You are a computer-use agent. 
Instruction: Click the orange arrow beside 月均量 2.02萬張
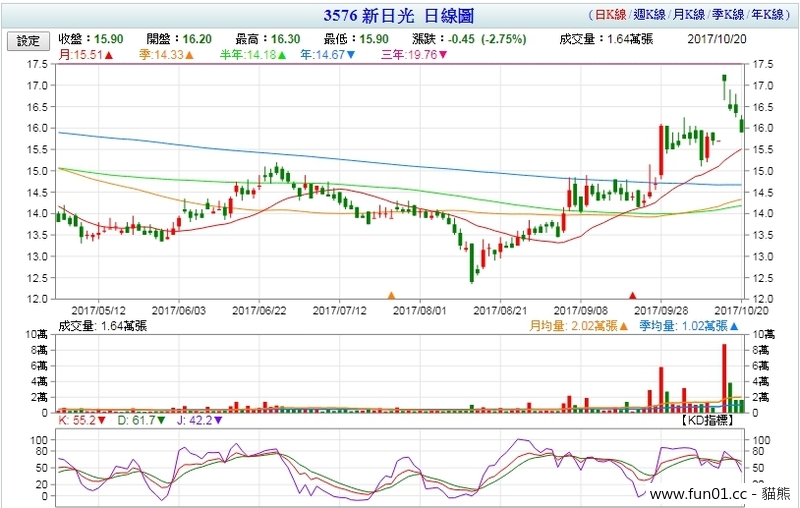coord(624,325)
